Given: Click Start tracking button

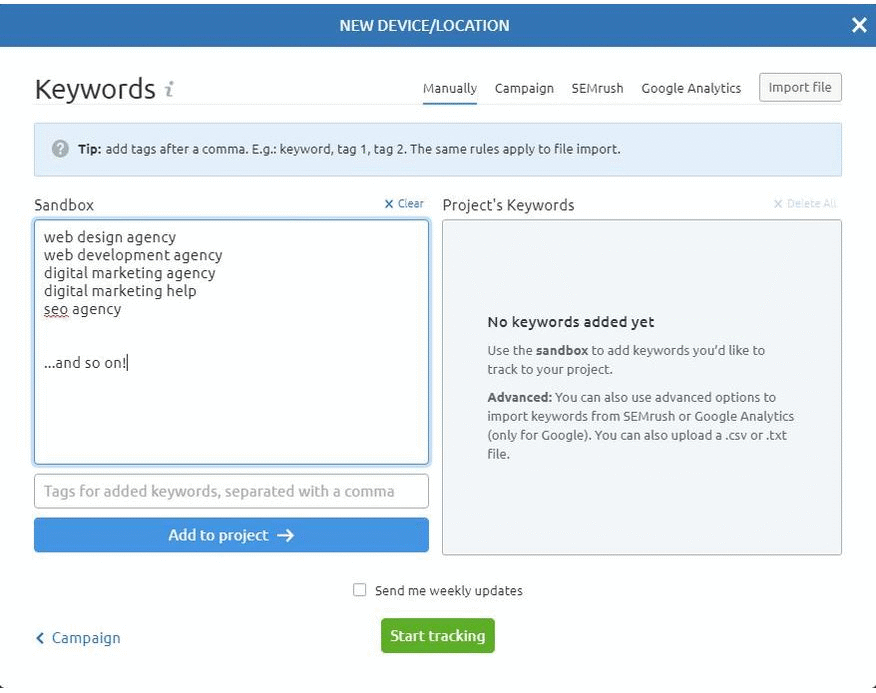Looking at the screenshot, I should tap(437, 635).
